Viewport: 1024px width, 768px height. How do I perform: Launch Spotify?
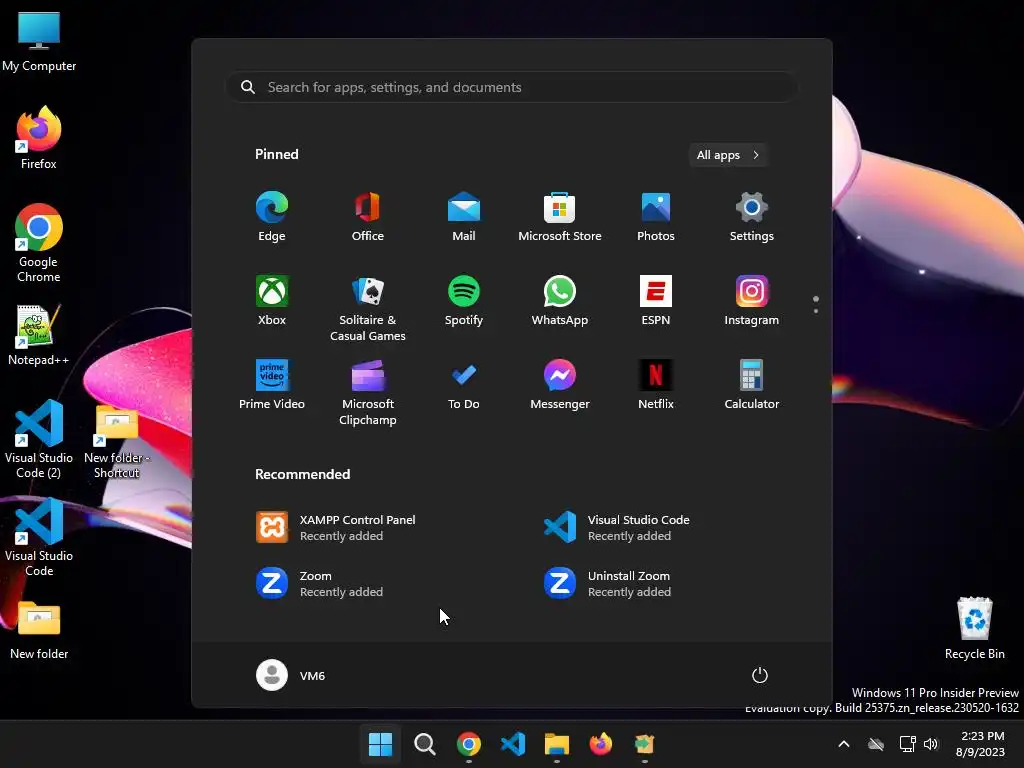(x=464, y=301)
